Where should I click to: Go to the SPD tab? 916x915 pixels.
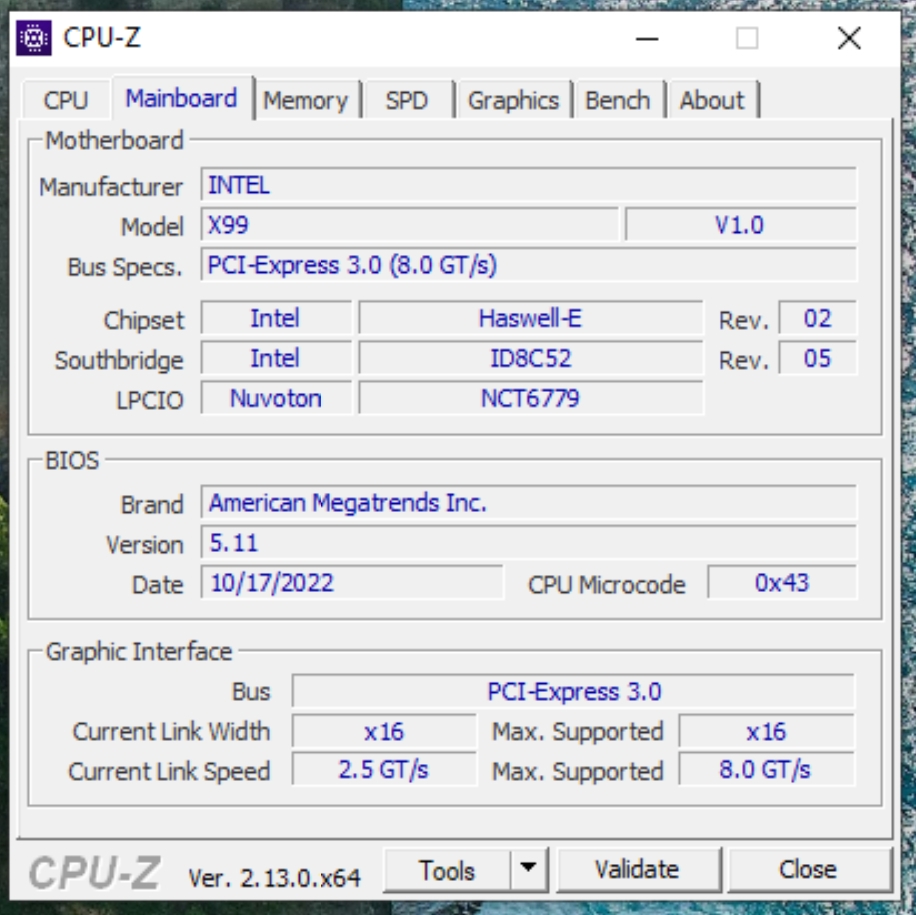tap(407, 100)
